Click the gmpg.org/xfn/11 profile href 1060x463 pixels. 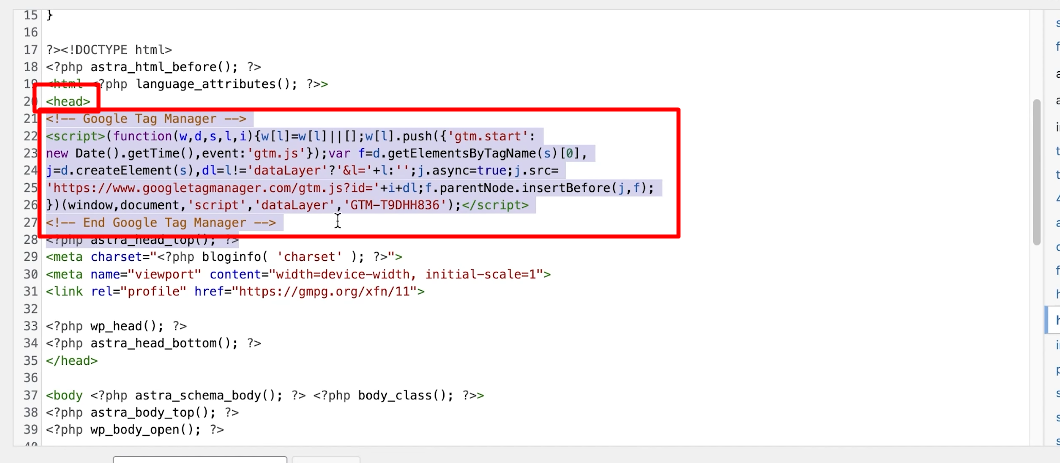[x=326, y=292]
